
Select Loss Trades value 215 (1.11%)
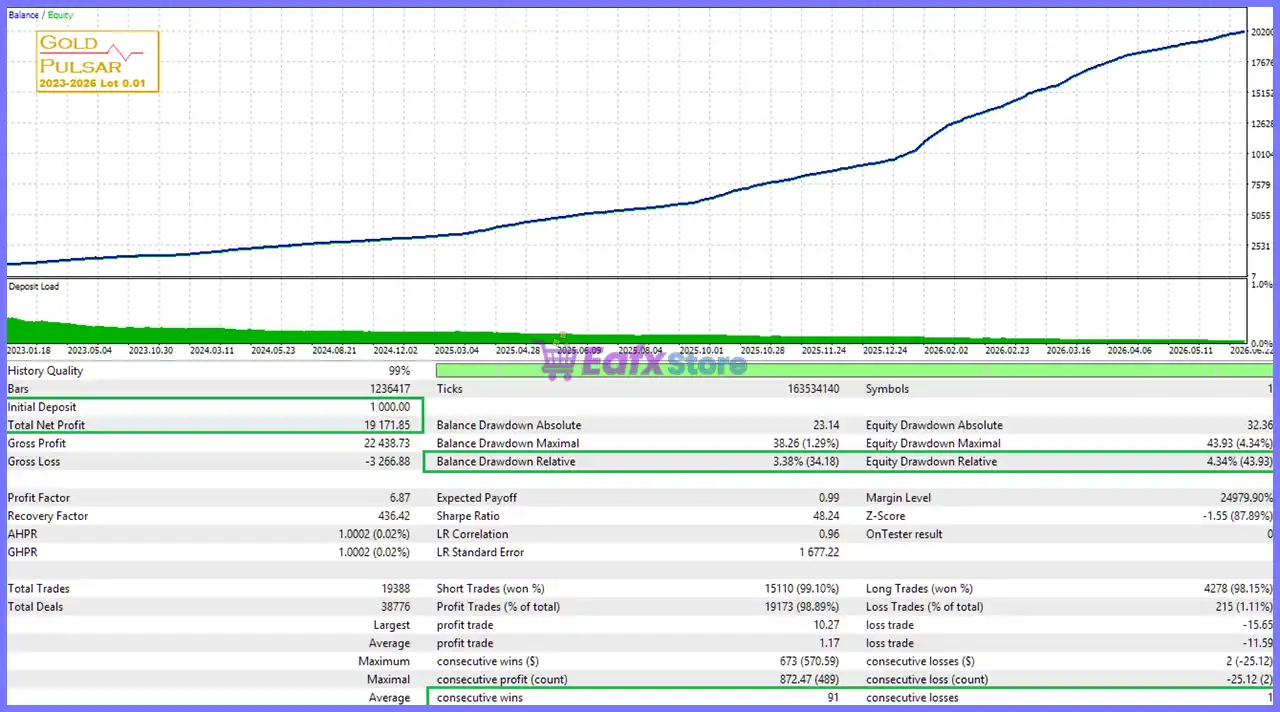[1245, 607]
